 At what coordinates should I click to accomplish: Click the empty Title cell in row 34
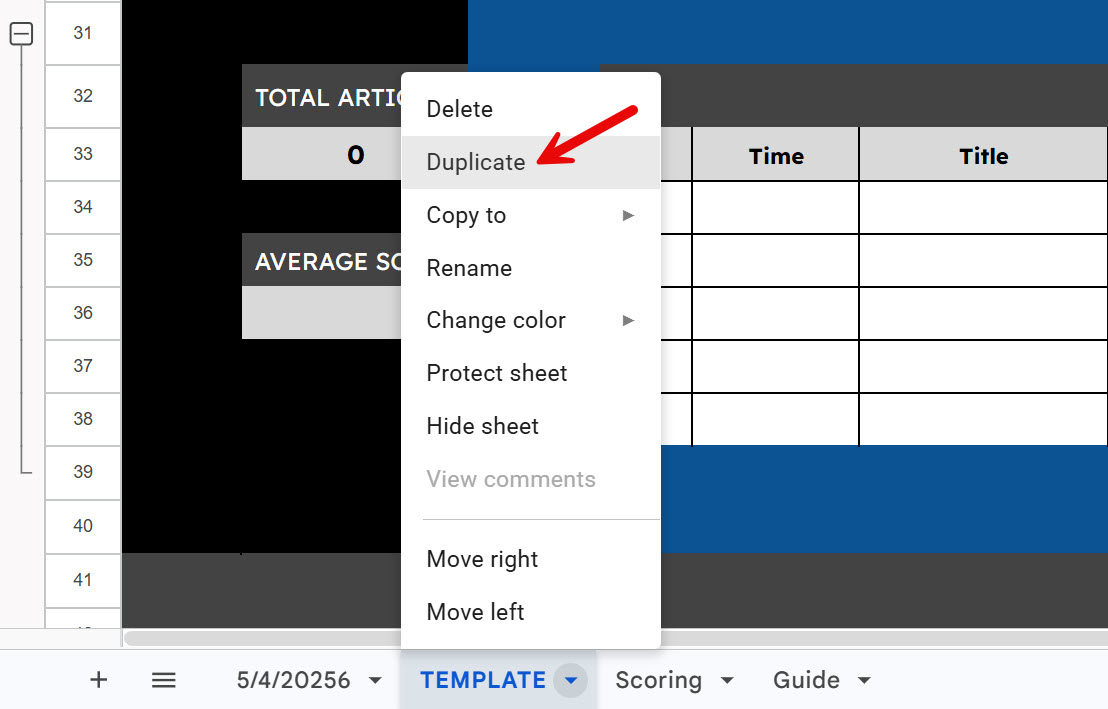(x=983, y=207)
